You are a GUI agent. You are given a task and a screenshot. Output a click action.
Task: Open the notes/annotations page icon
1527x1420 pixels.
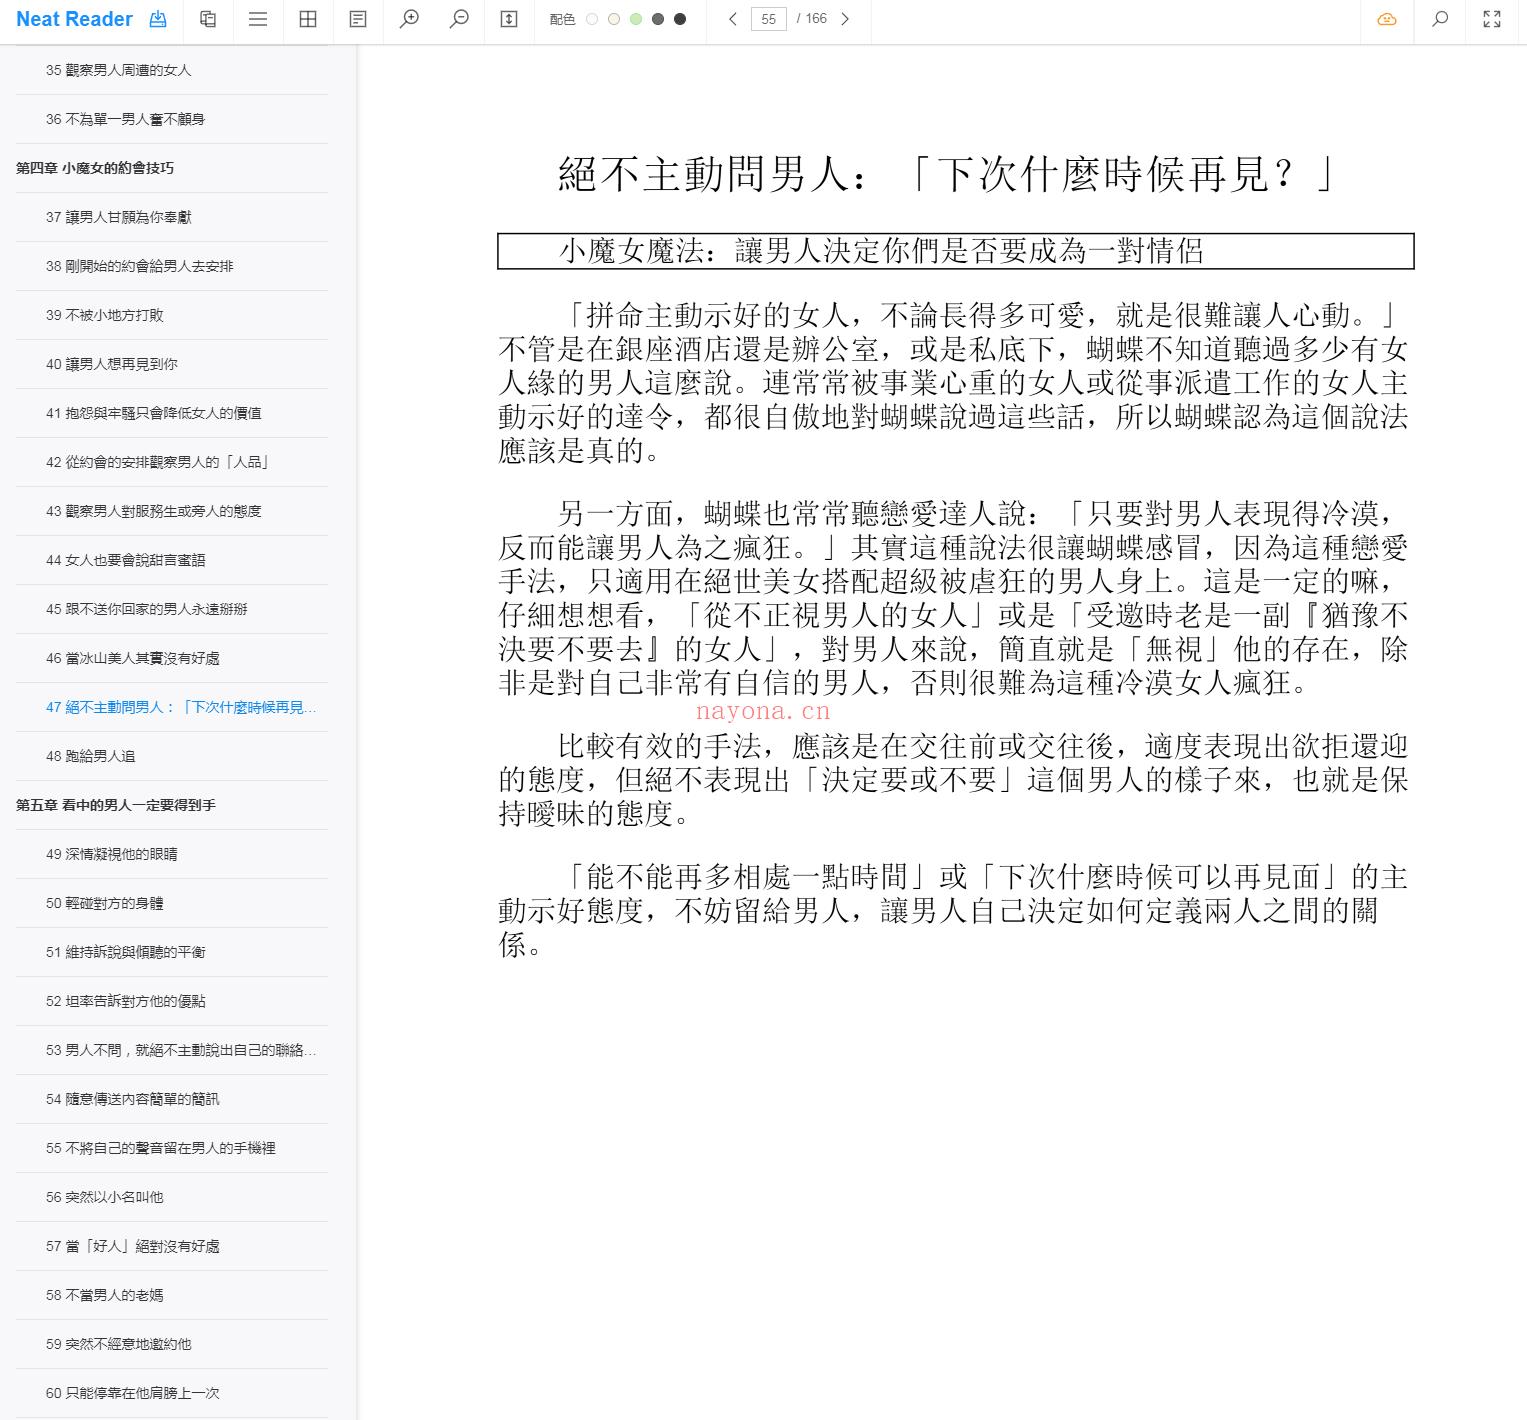coord(358,19)
